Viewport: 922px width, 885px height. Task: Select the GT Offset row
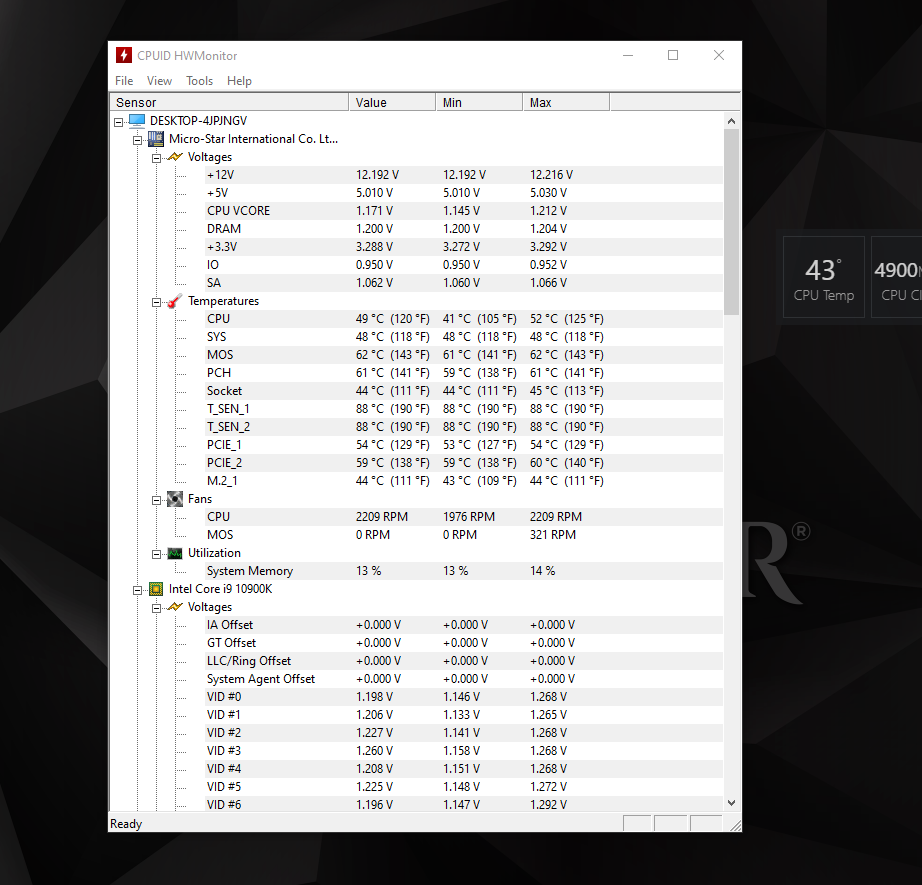click(x=463, y=643)
